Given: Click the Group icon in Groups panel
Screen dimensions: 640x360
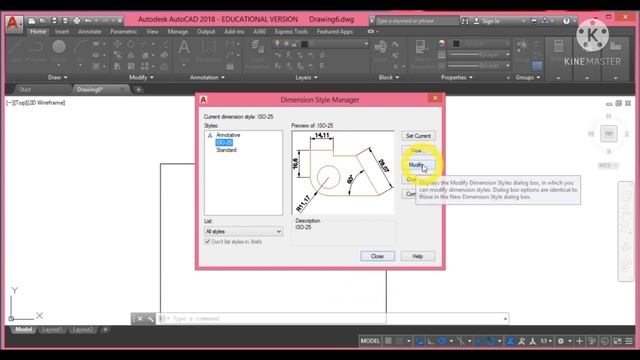Looking at the screenshot, I should pos(522,49).
